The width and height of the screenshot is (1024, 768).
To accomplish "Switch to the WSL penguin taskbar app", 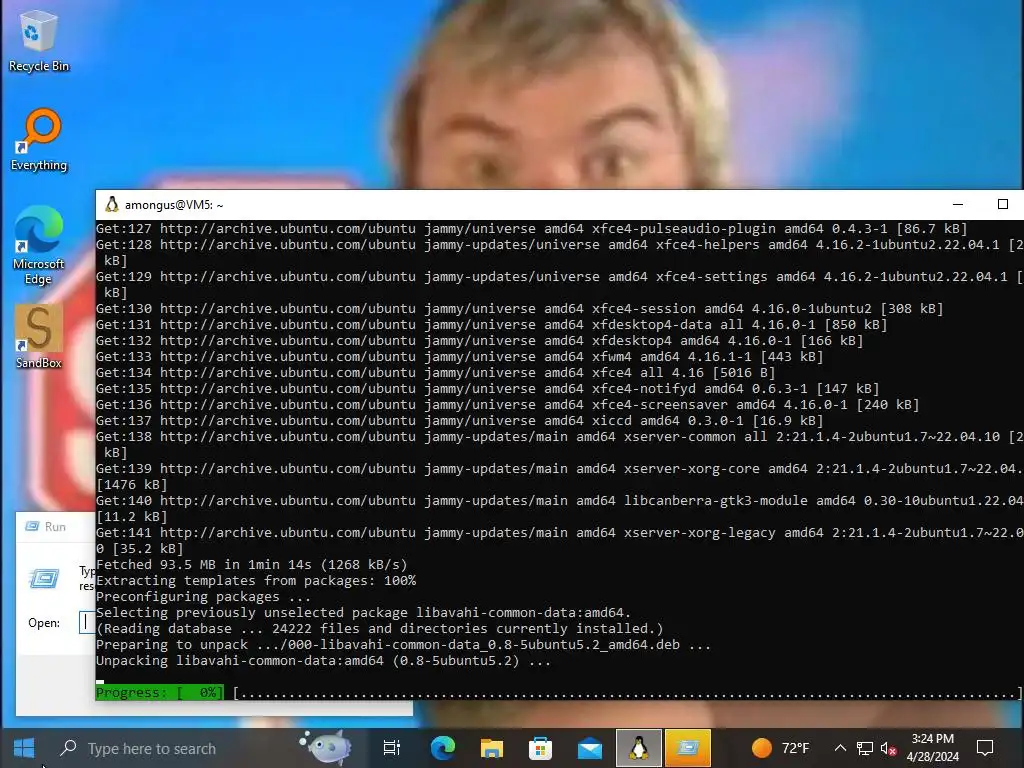I will point(639,748).
